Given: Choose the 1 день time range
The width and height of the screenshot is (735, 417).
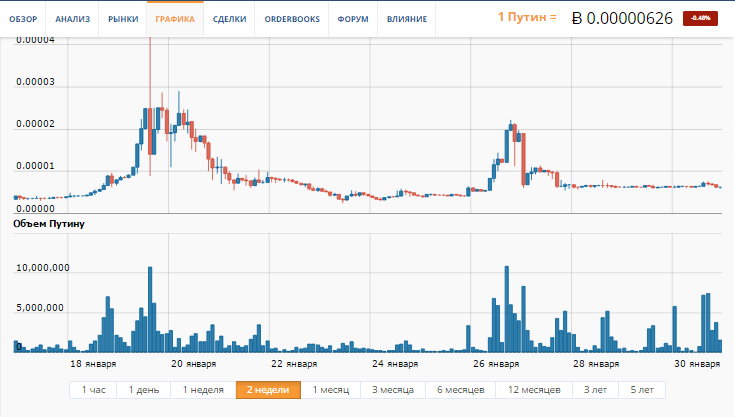Looking at the screenshot, I should pos(143,390).
